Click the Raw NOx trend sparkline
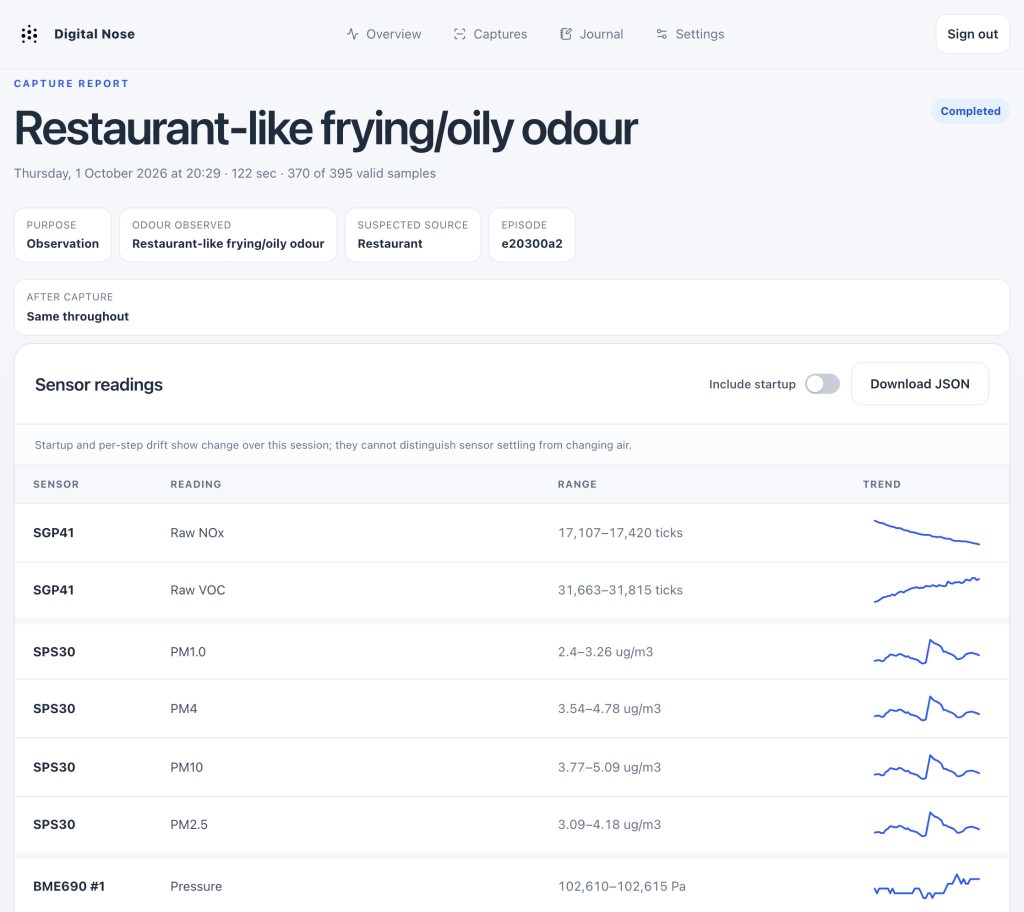The height and width of the screenshot is (912, 1024). (927, 532)
